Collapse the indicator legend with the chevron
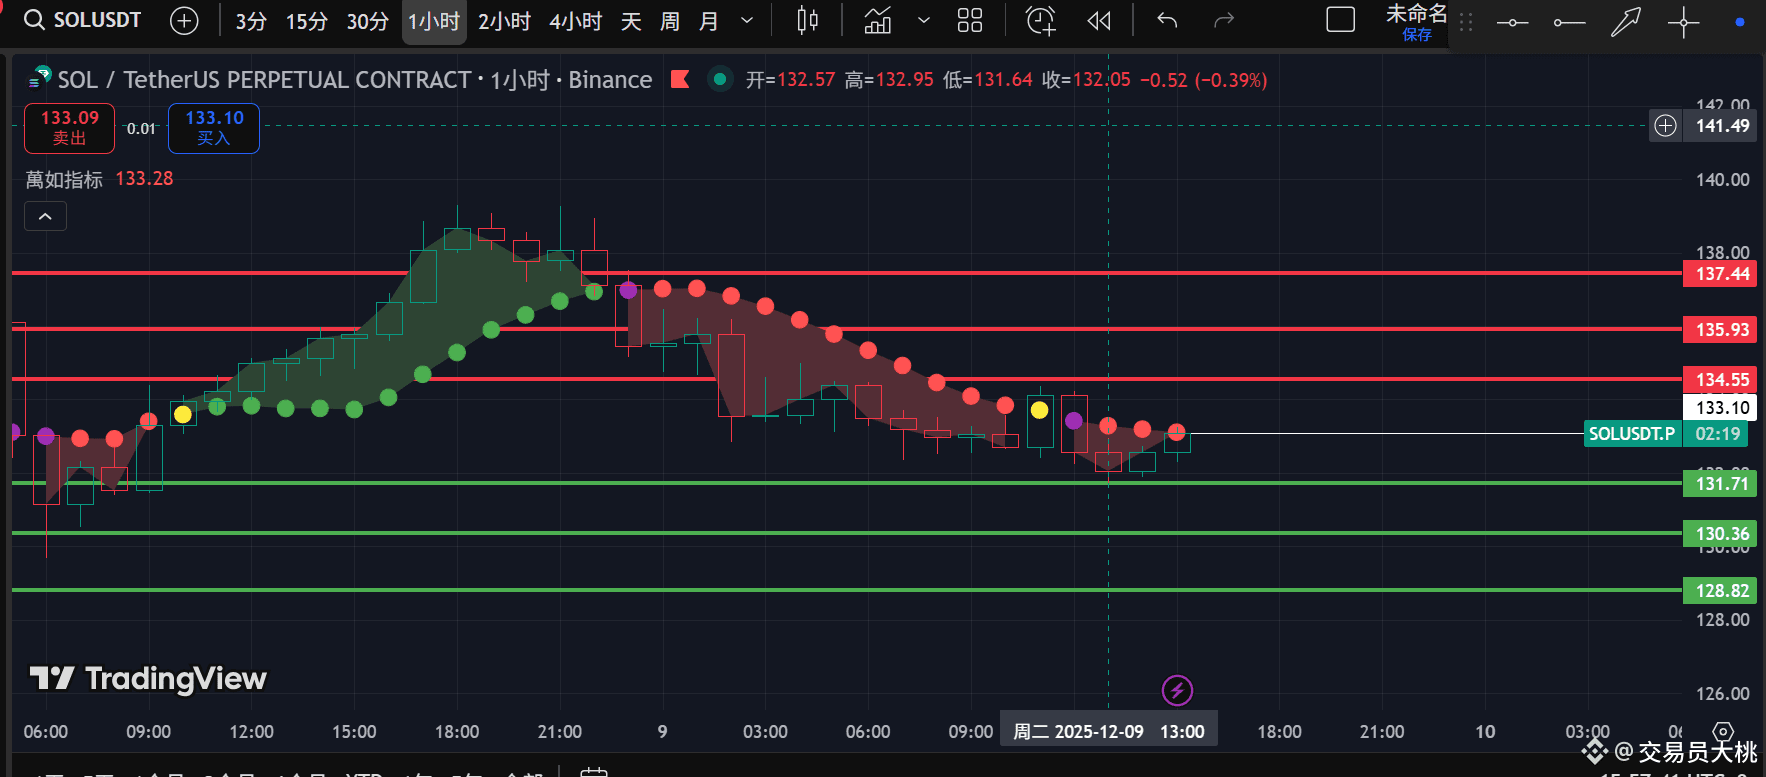The height and width of the screenshot is (777, 1766). [x=46, y=216]
